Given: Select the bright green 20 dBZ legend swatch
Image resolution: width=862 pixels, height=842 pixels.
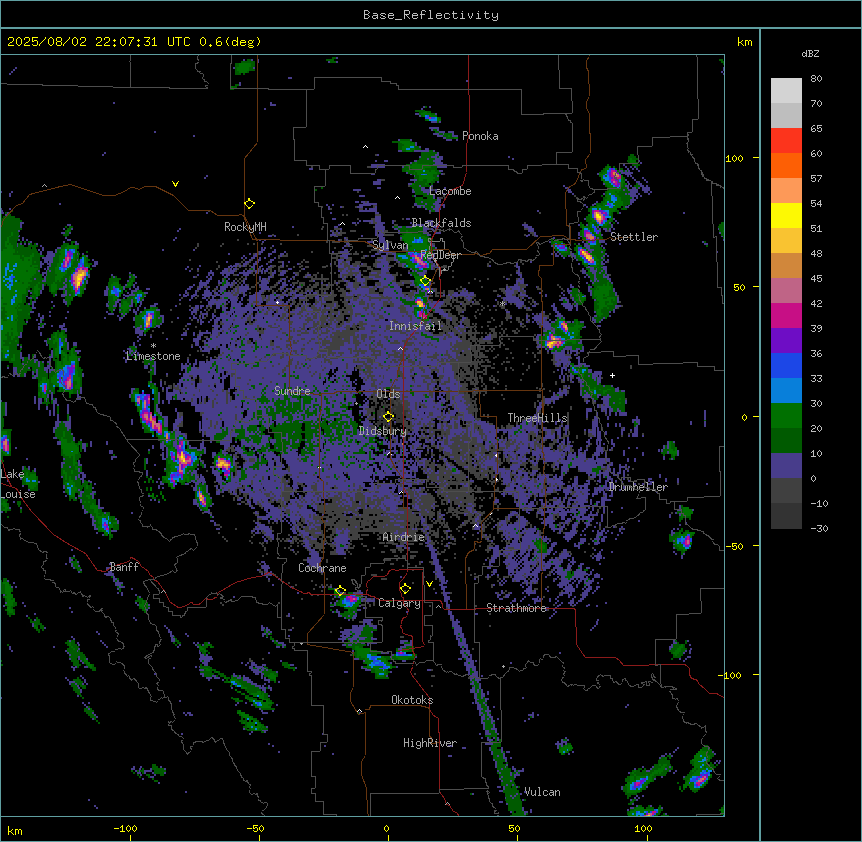Looking at the screenshot, I should pyautogui.click(x=786, y=416).
